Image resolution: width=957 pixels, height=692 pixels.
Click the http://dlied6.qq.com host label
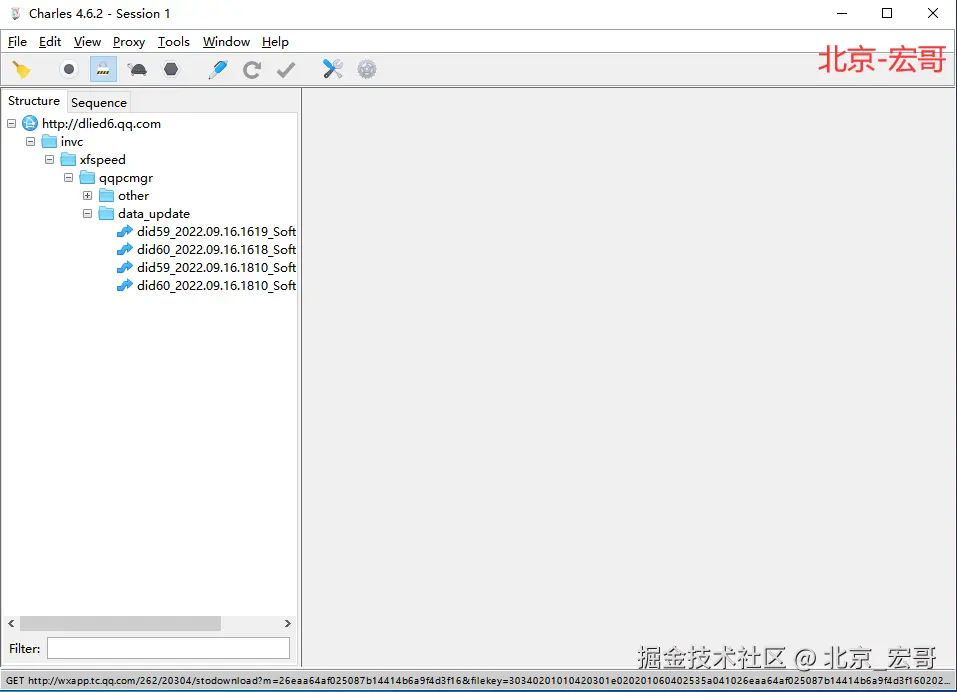point(101,124)
